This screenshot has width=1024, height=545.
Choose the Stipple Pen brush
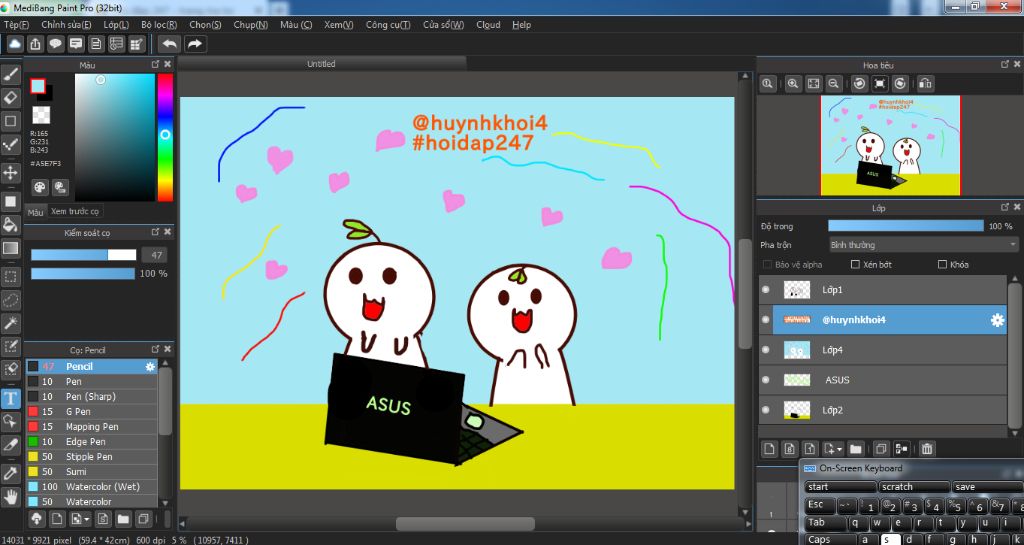click(x=91, y=457)
